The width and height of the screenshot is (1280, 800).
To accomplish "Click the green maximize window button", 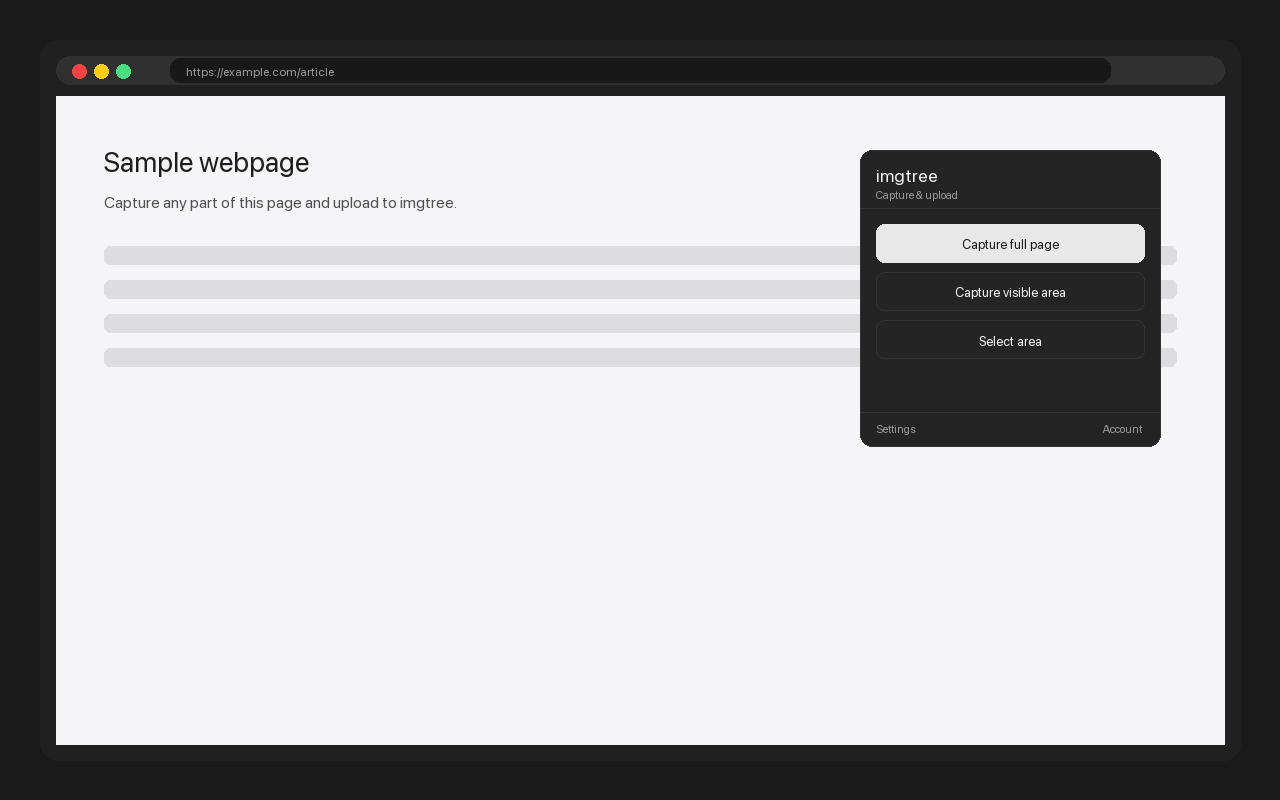I will point(123,71).
